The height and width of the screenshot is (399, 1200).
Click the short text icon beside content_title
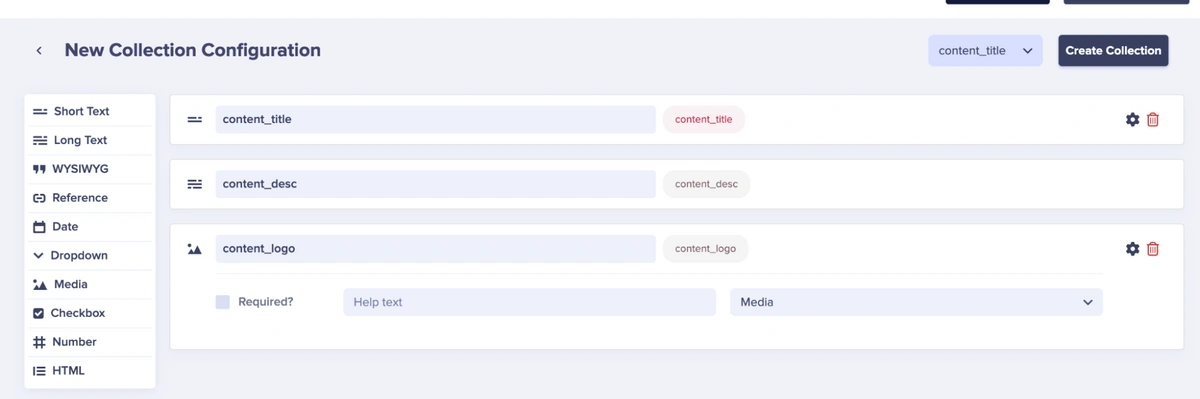point(195,119)
